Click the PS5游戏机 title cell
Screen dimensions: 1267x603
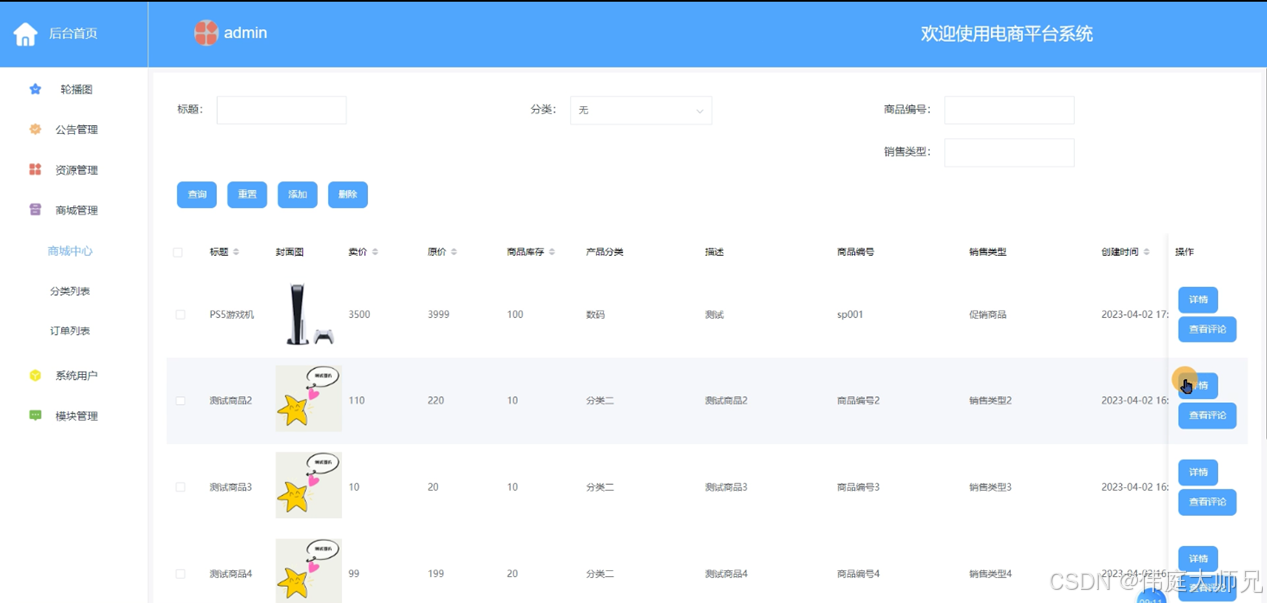pos(232,314)
